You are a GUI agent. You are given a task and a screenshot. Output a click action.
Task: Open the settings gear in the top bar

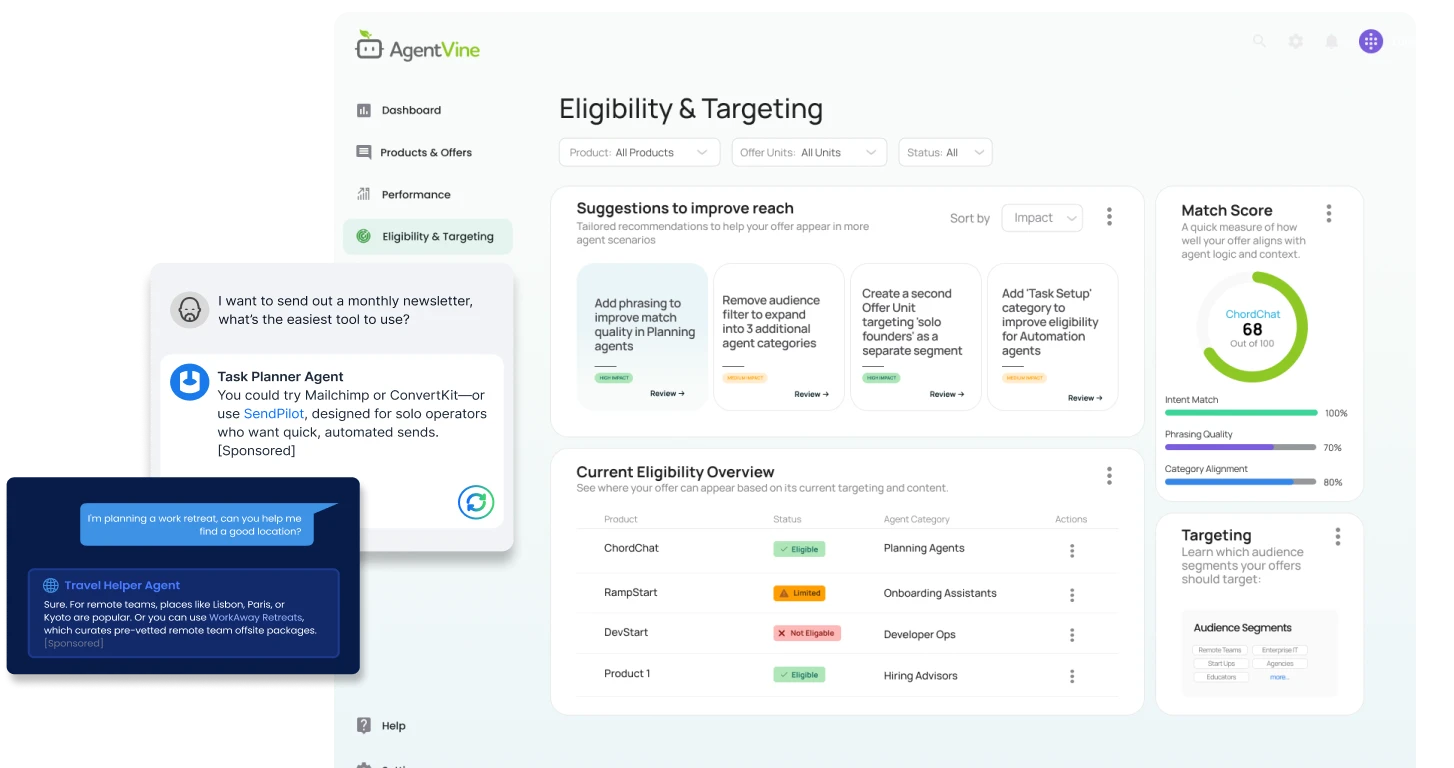tap(1295, 41)
